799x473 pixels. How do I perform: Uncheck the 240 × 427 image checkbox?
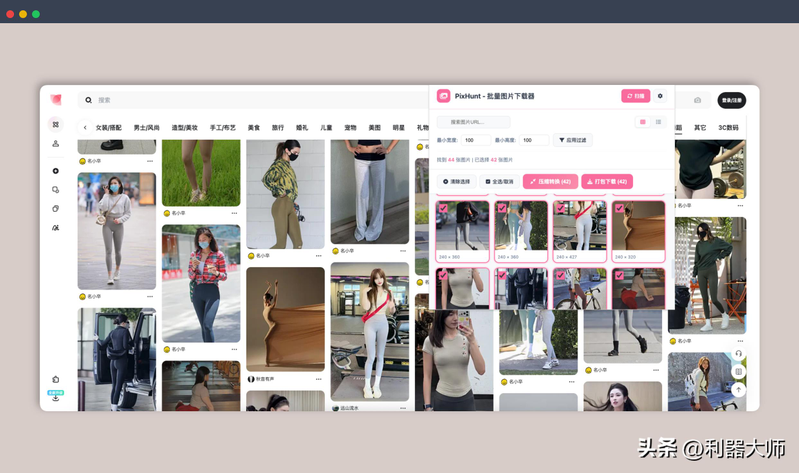click(561, 208)
